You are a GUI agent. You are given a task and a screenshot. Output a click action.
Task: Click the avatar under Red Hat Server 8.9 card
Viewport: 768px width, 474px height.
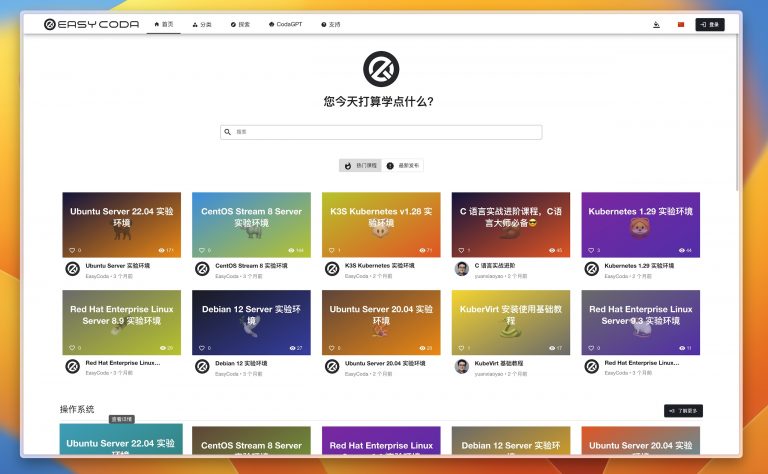click(x=72, y=366)
